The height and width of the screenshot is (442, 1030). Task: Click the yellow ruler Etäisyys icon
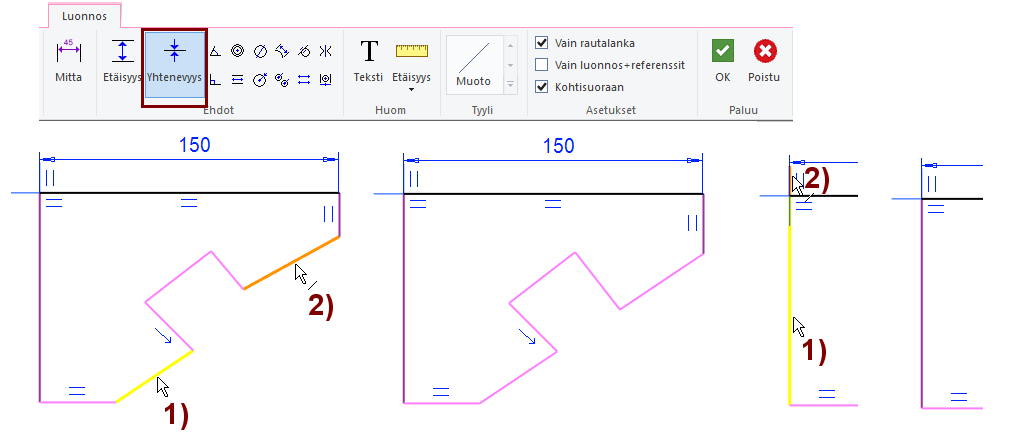412,51
